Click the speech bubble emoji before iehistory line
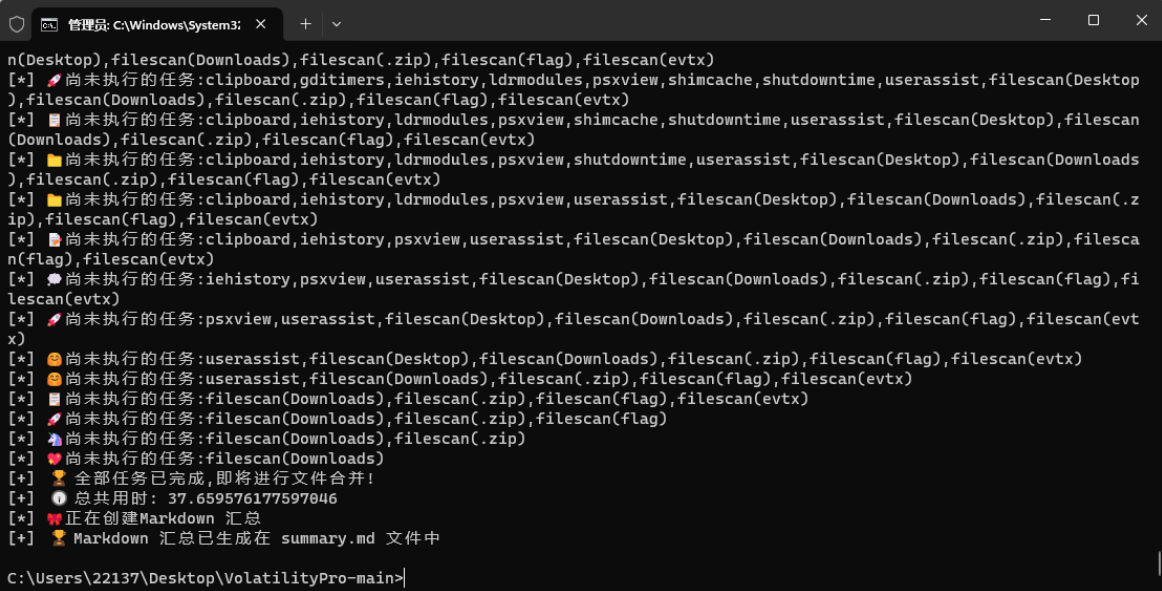Viewport: 1162px width, 591px height. (x=55, y=279)
